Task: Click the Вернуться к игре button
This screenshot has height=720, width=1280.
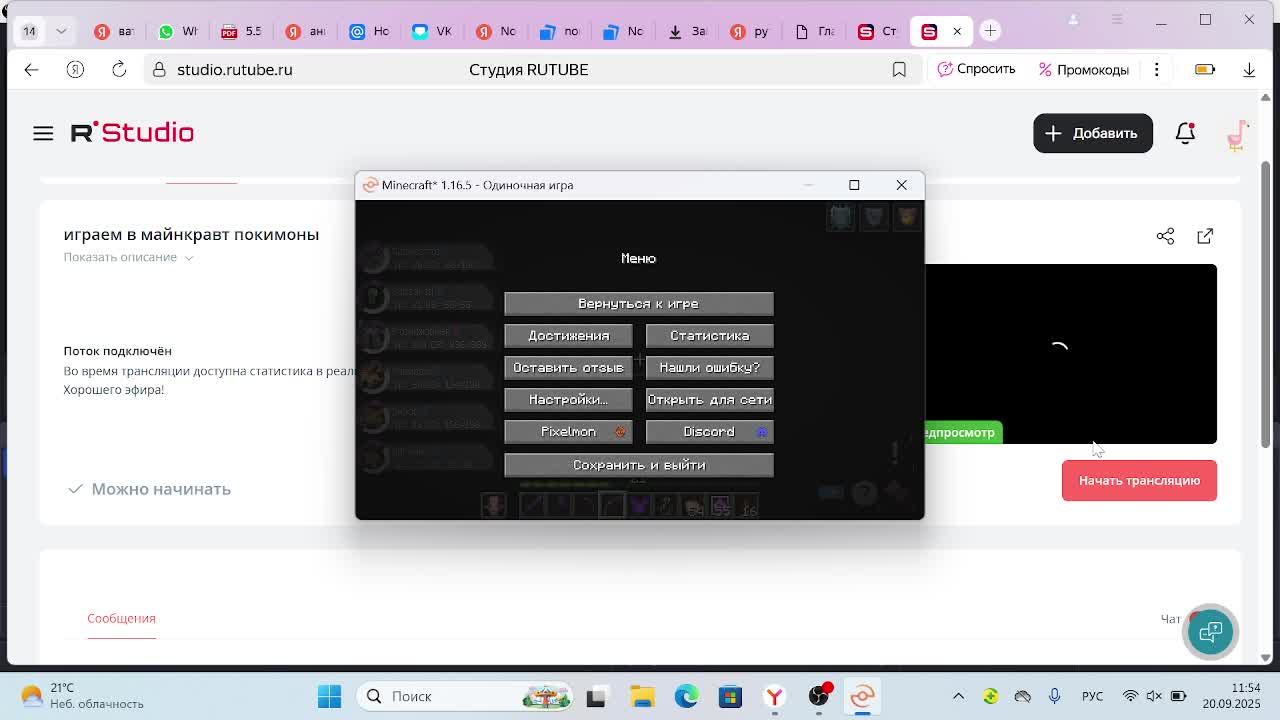Action: (639, 304)
